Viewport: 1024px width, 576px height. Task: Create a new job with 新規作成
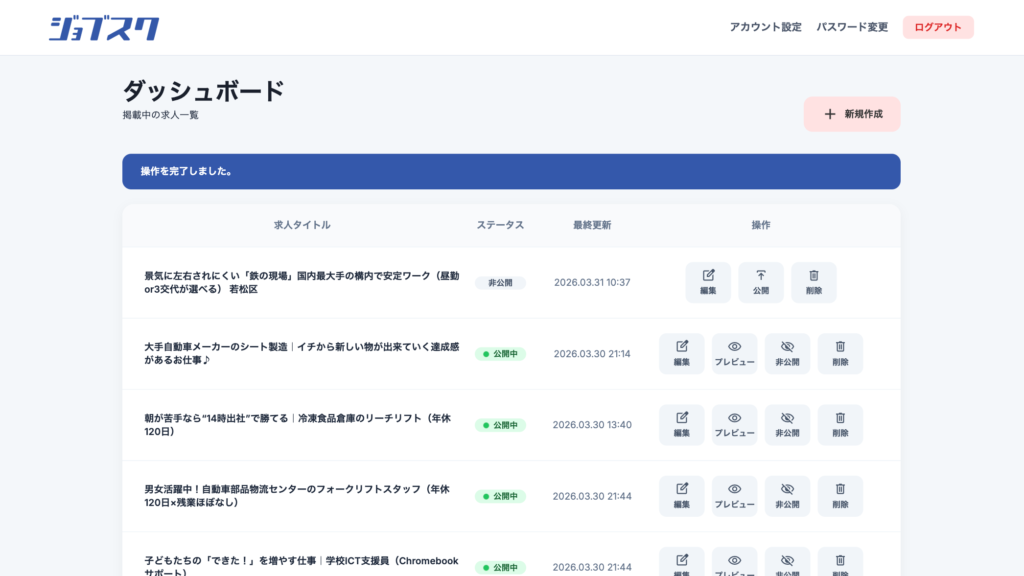click(x=852, y=114)
